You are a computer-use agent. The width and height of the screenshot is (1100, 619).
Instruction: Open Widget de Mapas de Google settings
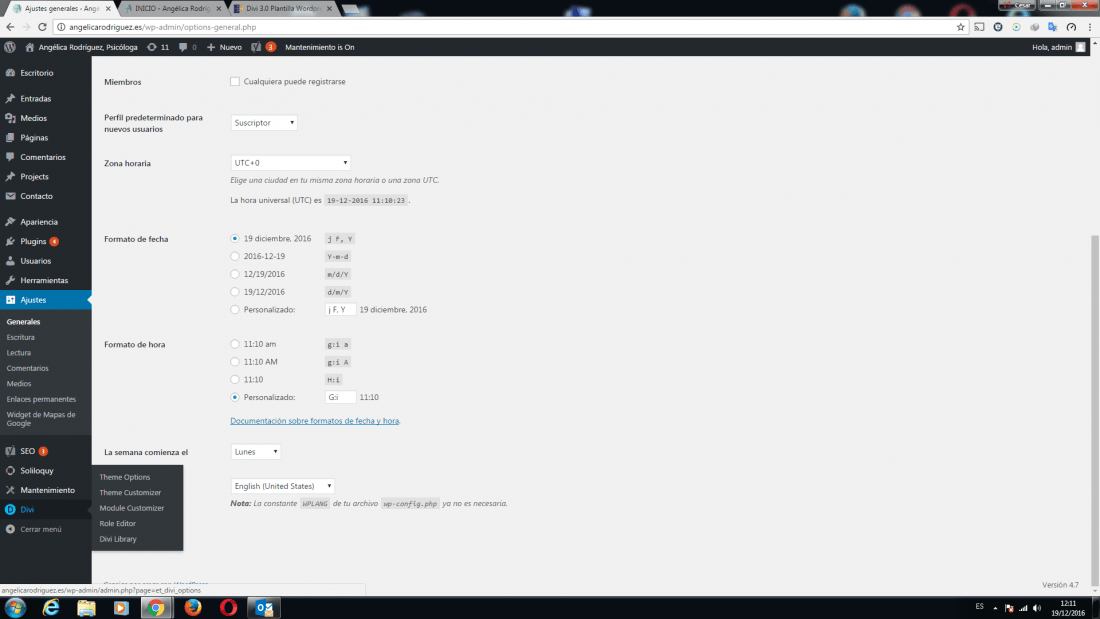(x=41, y=419)
